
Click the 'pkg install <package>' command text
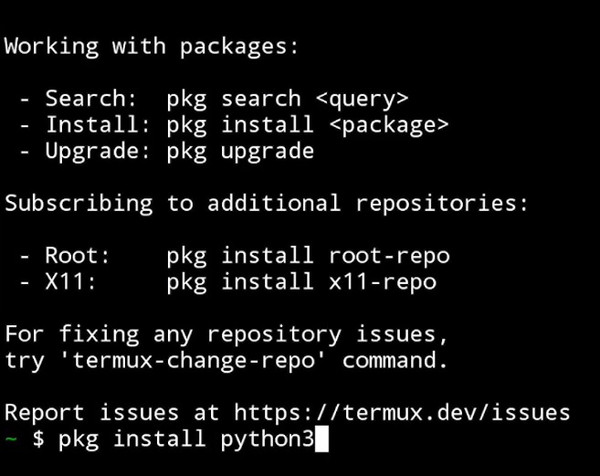click(307, 125)
